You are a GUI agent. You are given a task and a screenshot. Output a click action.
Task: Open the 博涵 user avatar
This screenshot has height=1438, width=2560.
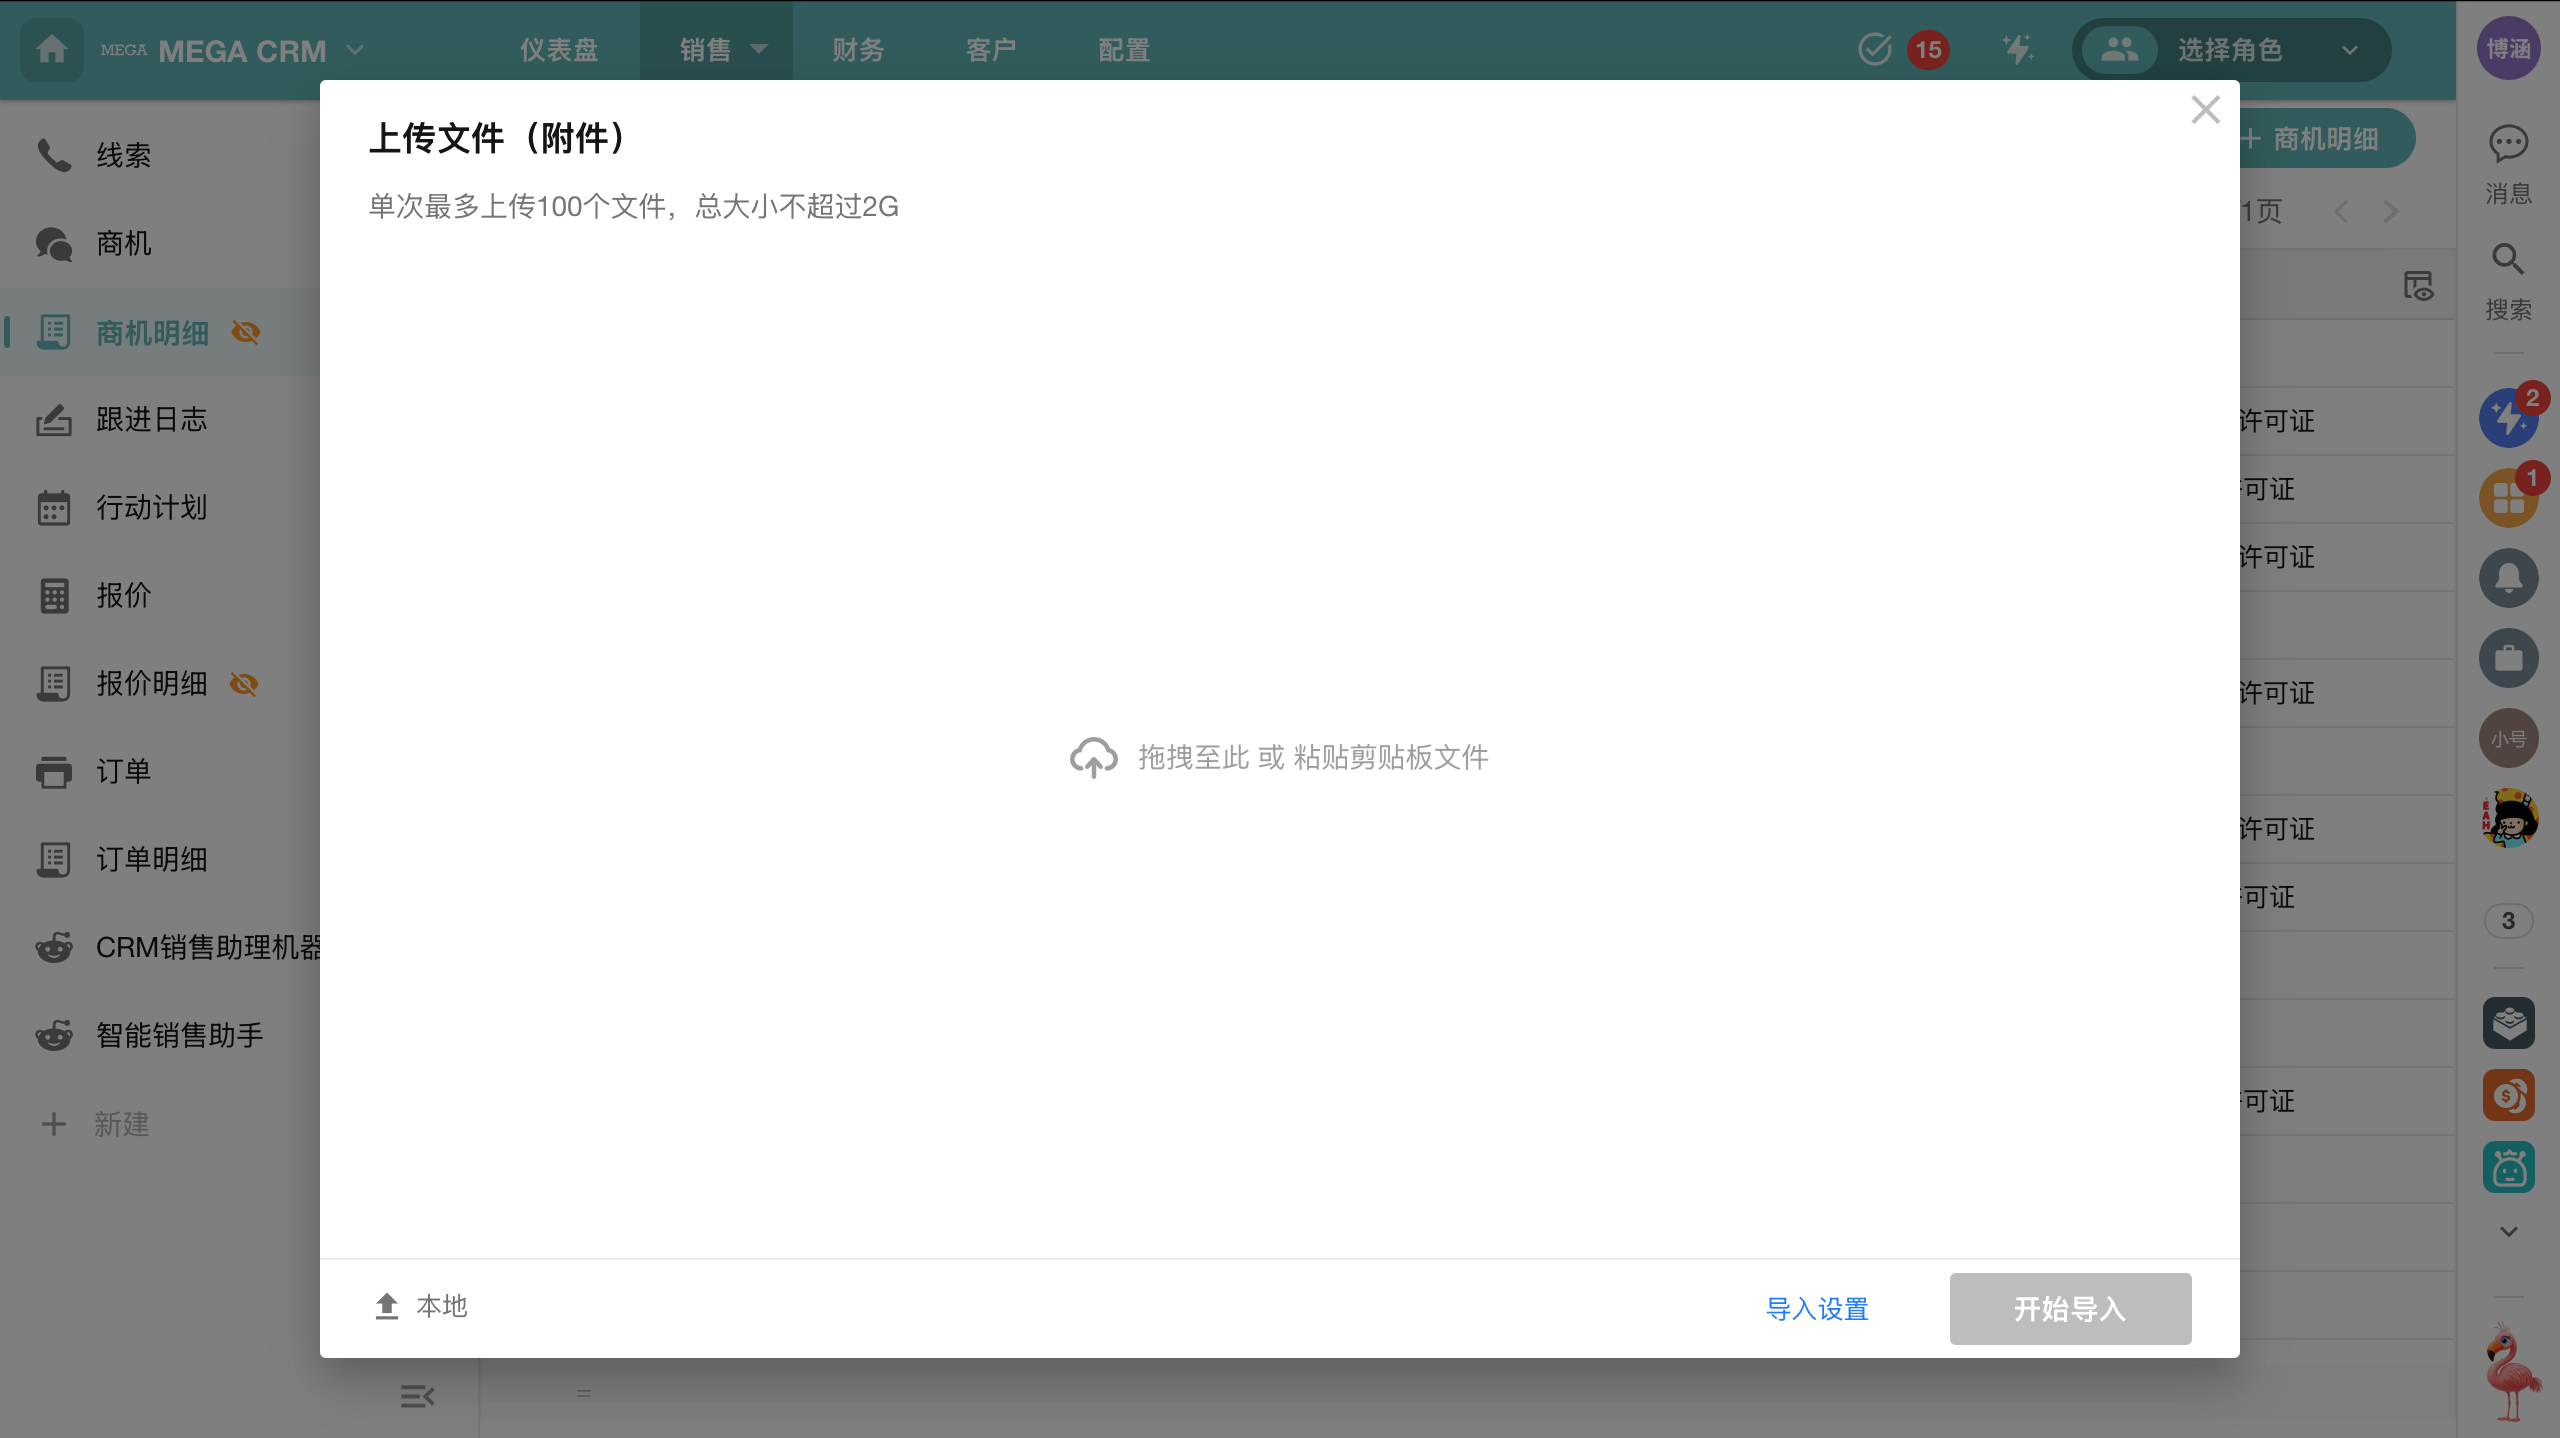(x=2508, y=49)
